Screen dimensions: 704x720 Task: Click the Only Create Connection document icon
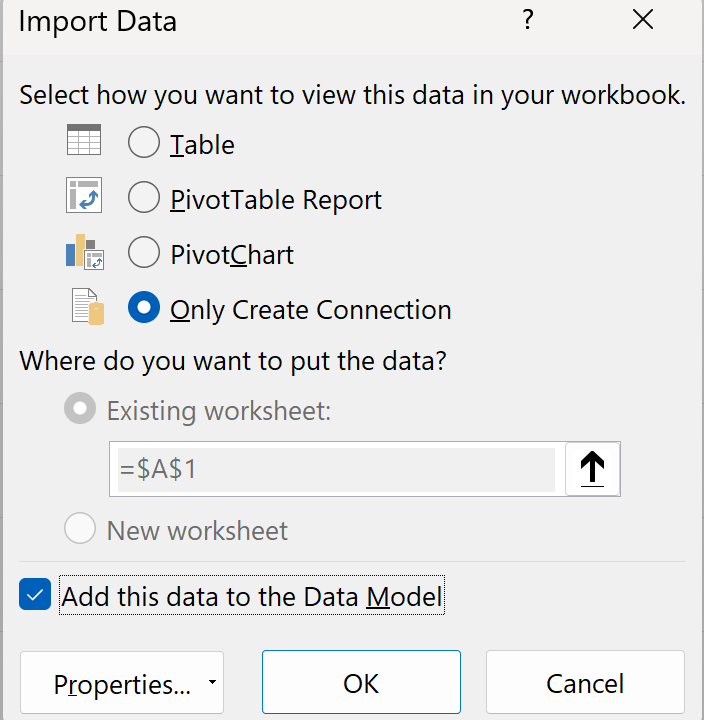click(88, 307)
